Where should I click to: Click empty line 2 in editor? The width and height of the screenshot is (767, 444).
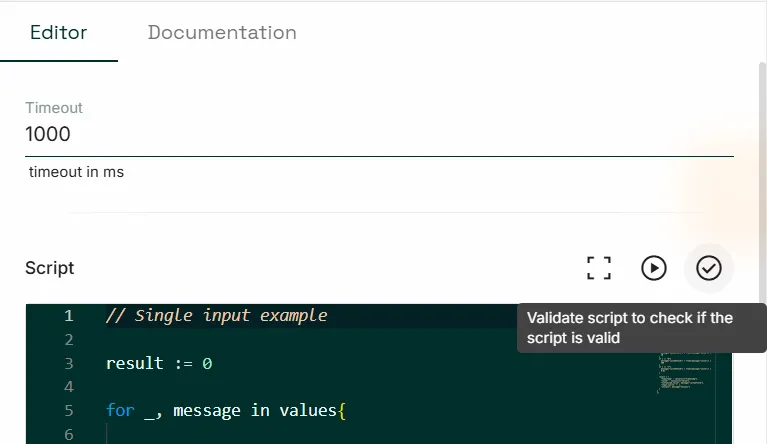[x=342, y=339]
